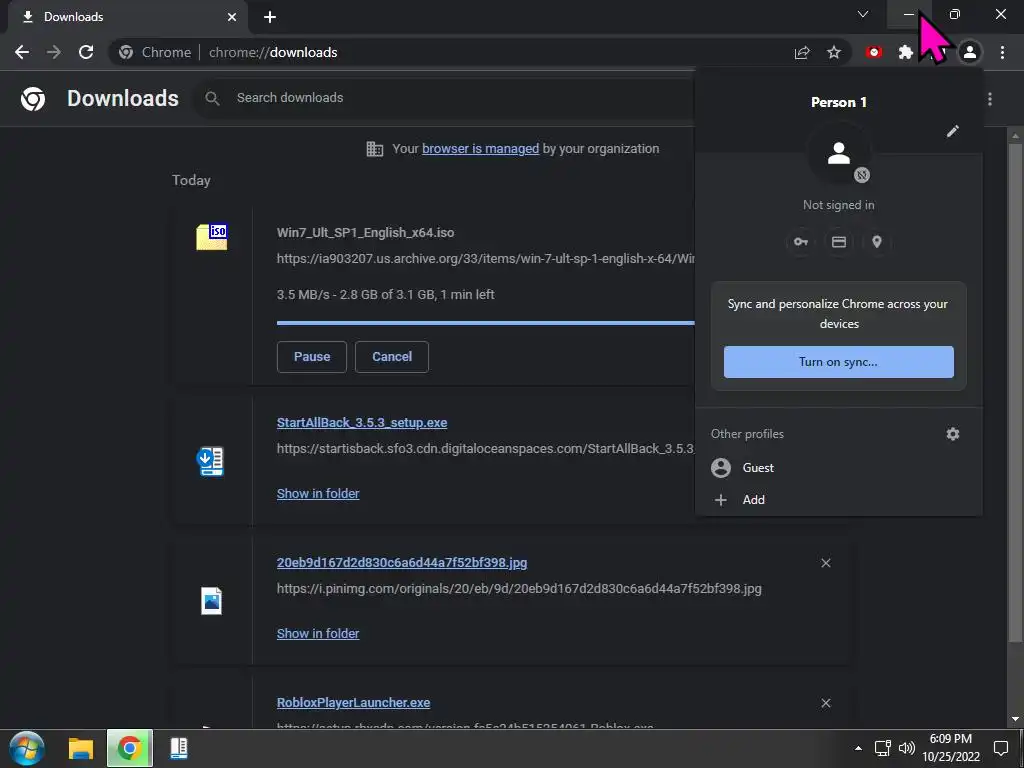Go back with the browser back arrow

(x=22, y=52)
